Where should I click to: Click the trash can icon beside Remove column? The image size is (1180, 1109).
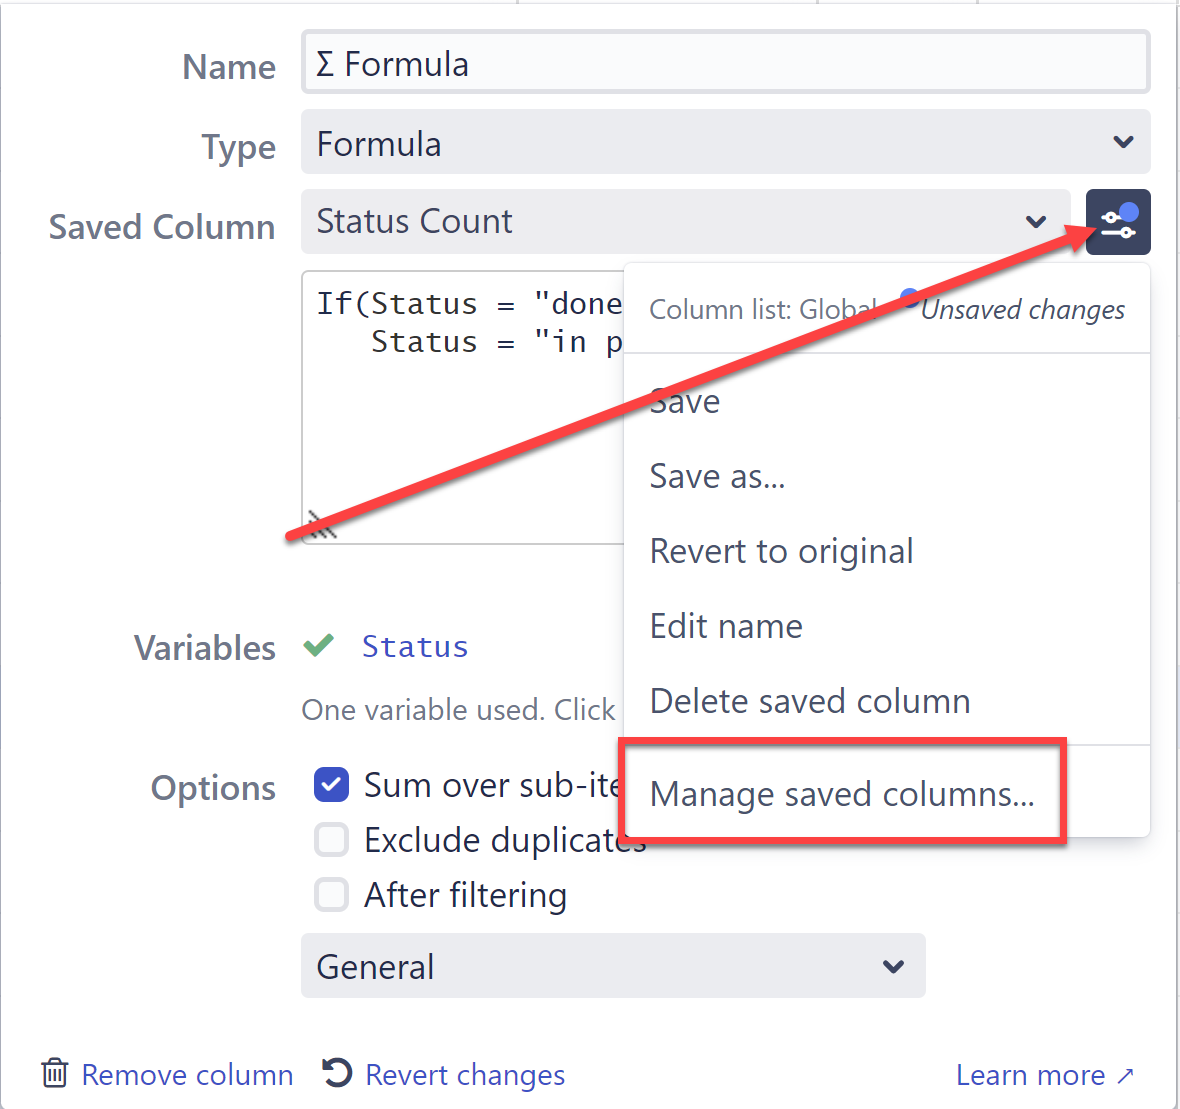(x=55, y=1073)
